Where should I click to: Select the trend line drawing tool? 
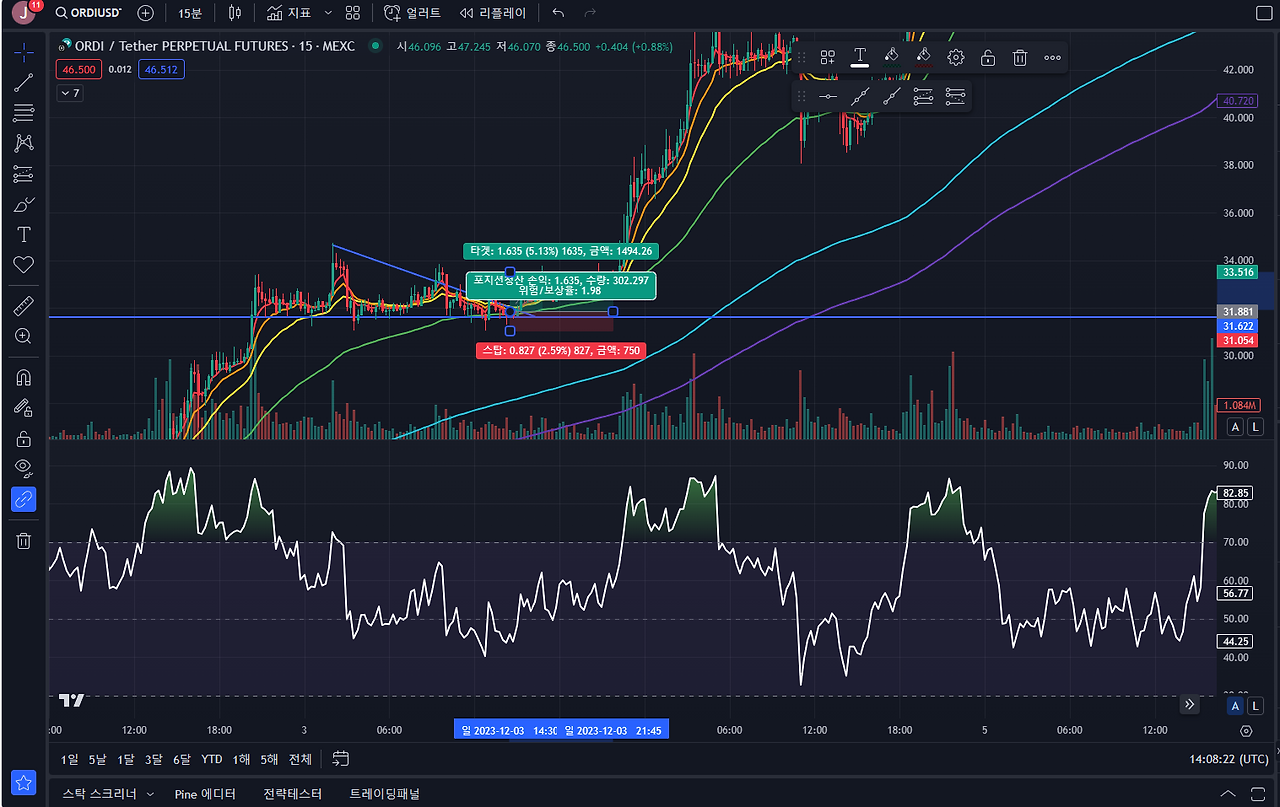click(23, 83)
